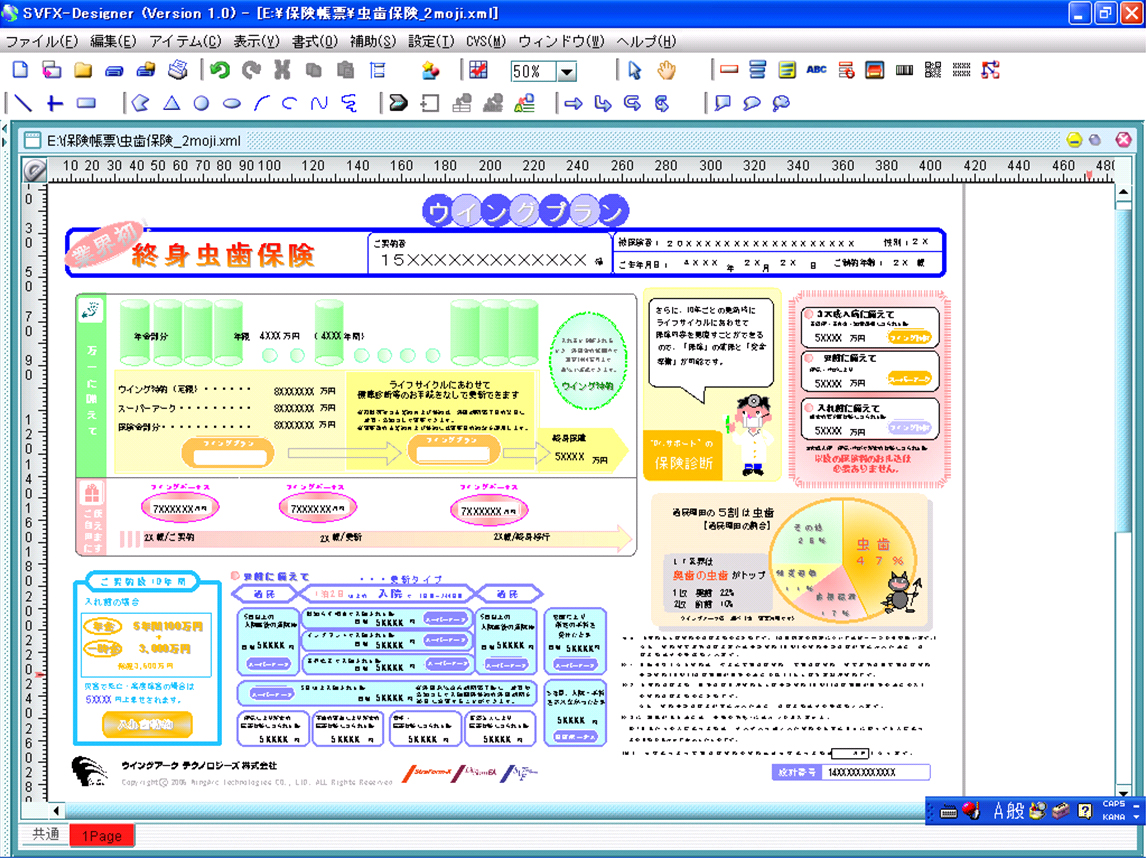
Task: Select the xxxx pattern field tool
Action: coord(962,70)
